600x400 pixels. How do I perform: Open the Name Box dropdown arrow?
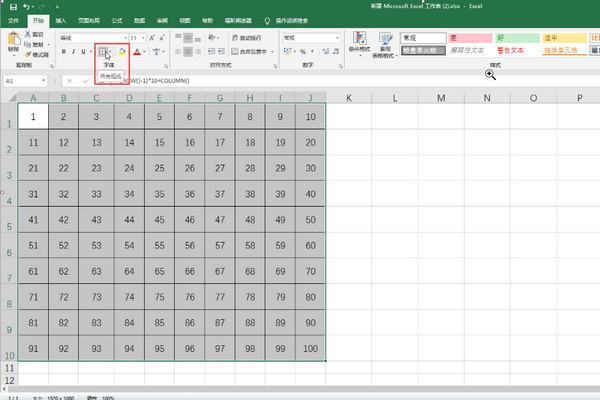point(44,81)
